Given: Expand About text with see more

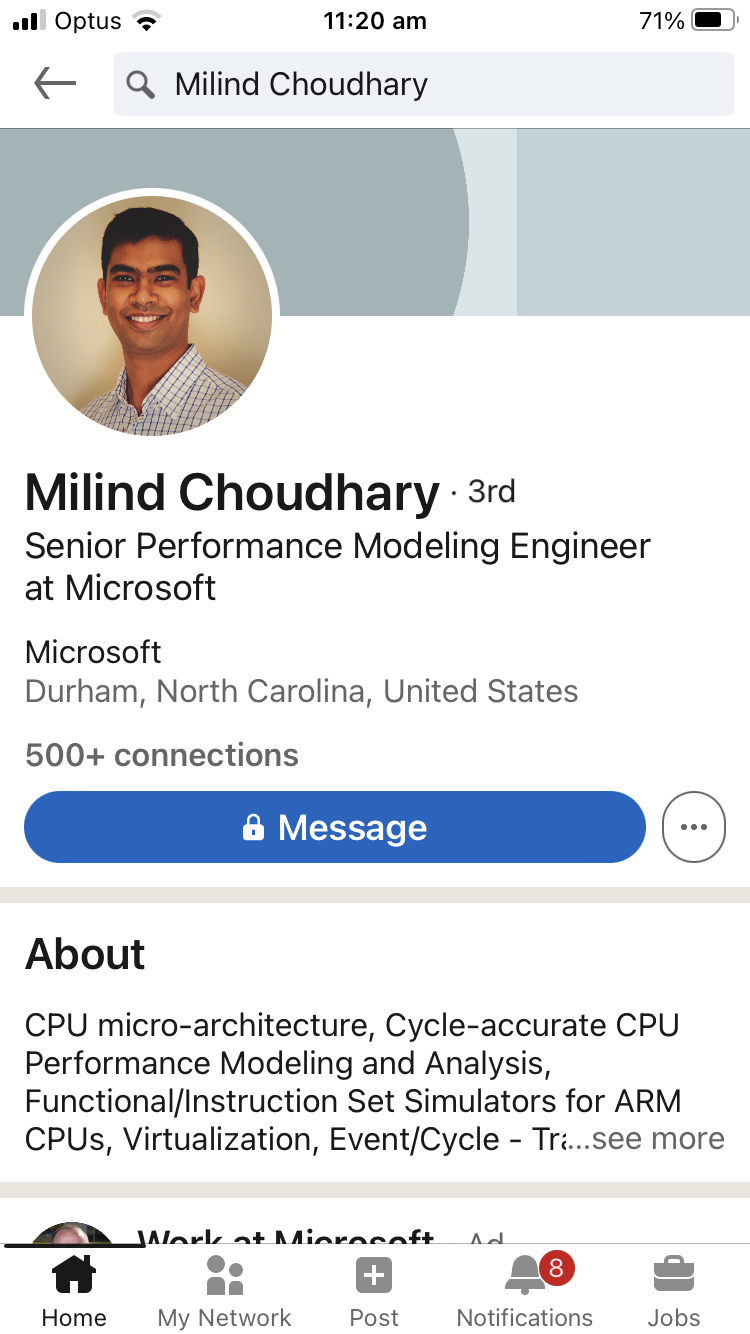Looking at the screenshot, I should pos(658,1138).
